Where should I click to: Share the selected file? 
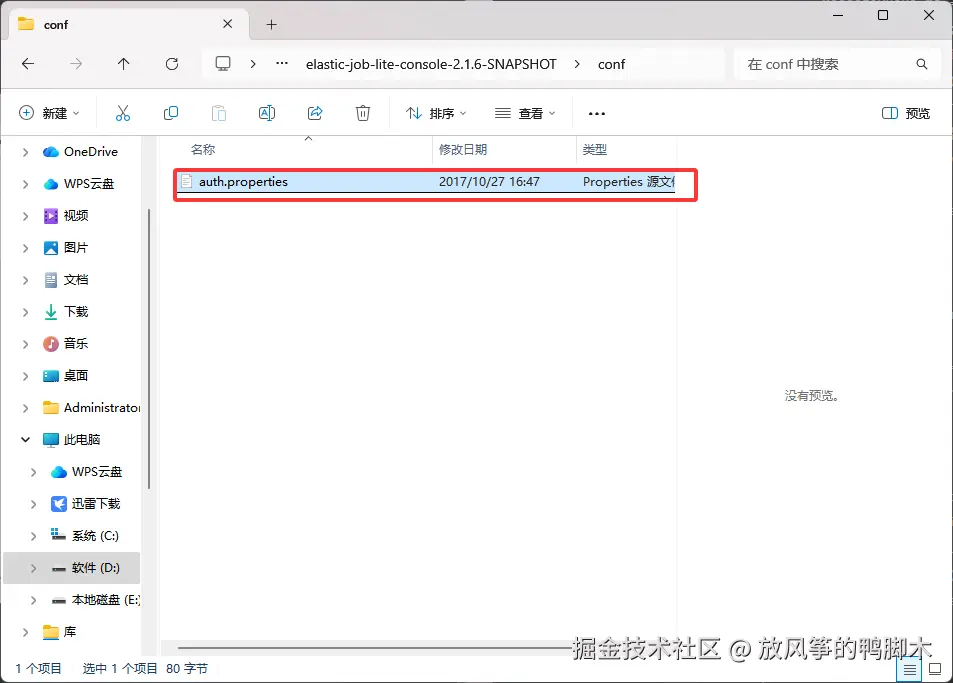click(x=315, y=113)
